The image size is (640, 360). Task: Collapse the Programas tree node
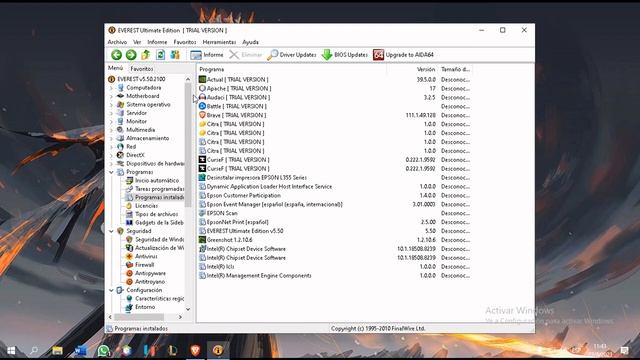pos(111,172)
